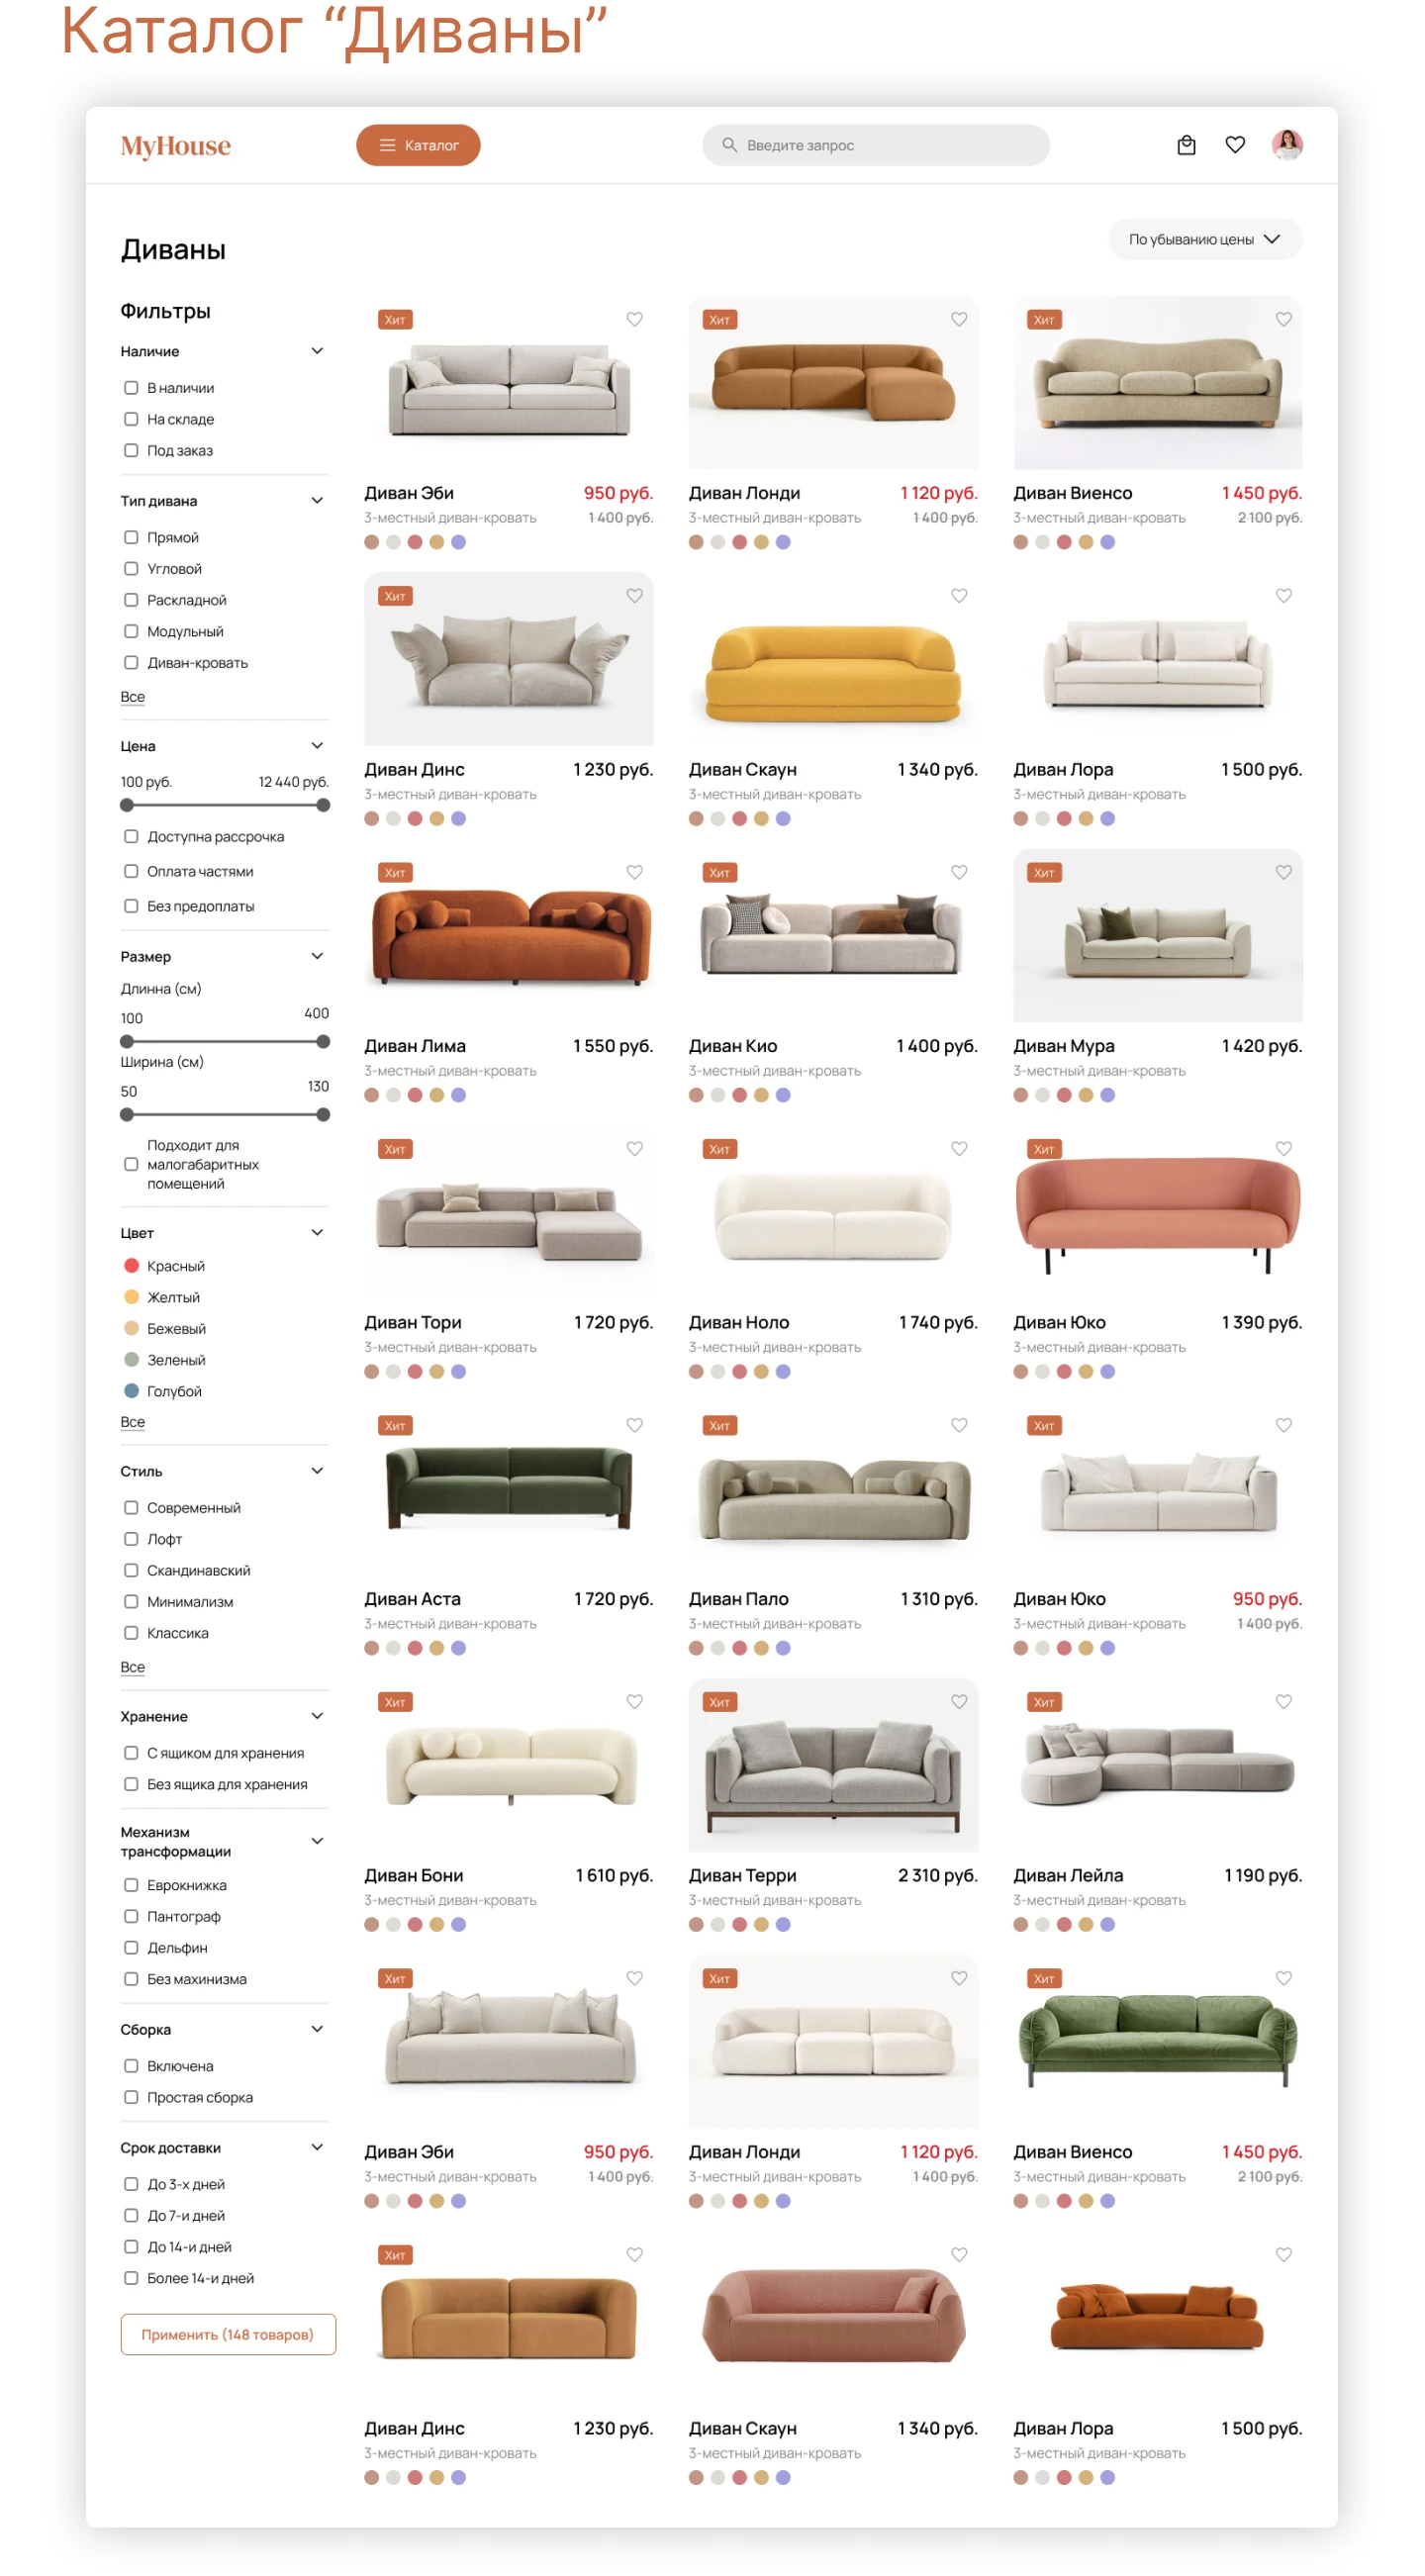Show all sofa types via Все link under Тип дивана
Image resolution: width=1425 pixels, height=2576 pixels.
click(x=133, y=696)
